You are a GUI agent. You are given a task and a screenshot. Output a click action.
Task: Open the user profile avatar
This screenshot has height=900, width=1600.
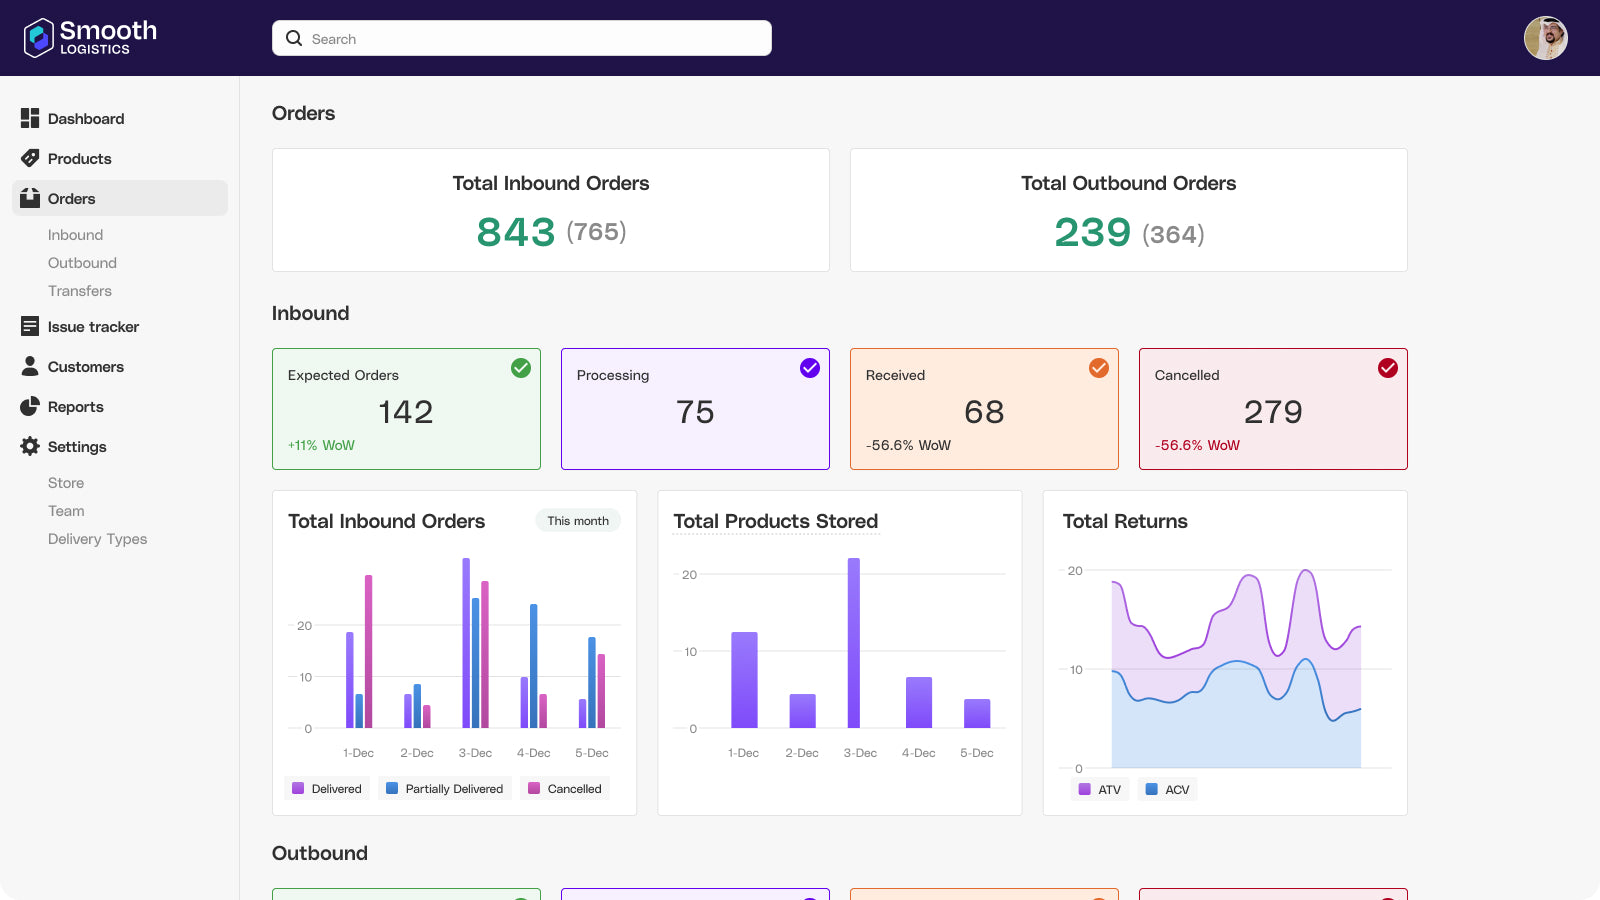coord(1545,38)
